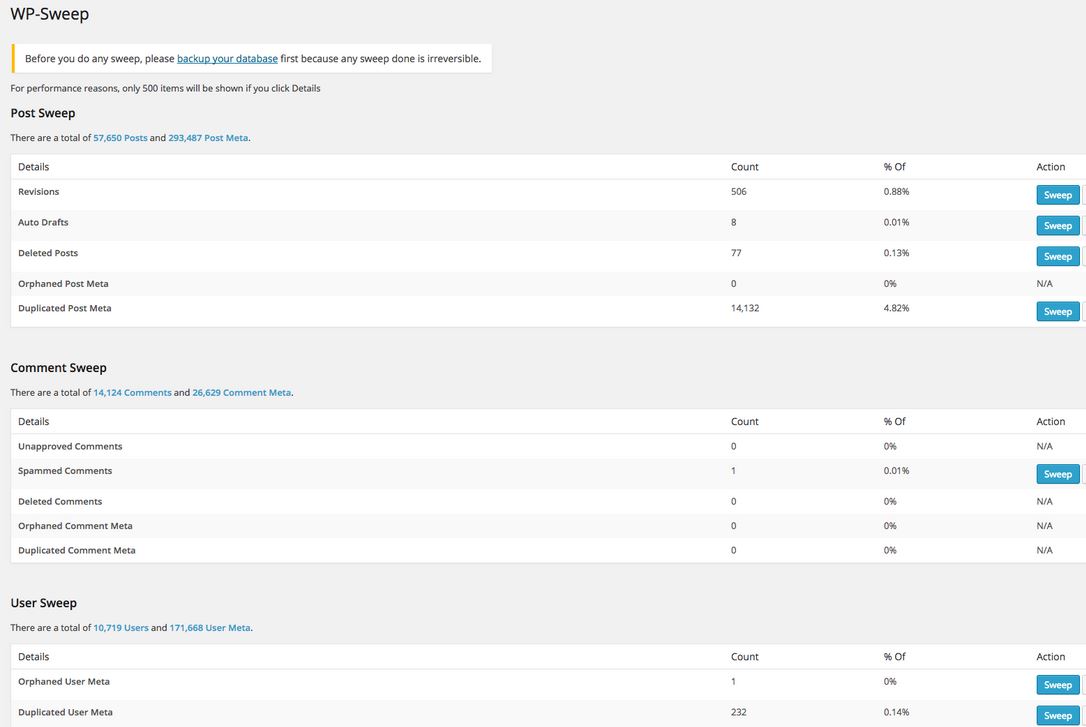Select the Deleted Posts row label

coord(48,253)
